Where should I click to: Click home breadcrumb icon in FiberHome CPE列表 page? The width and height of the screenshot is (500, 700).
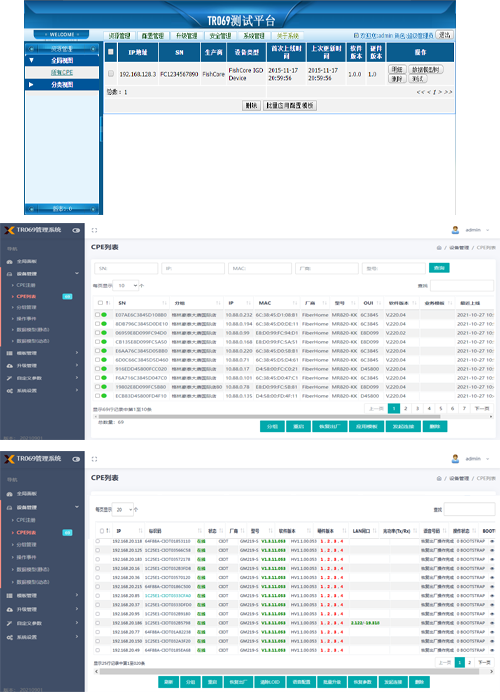click(x=439, y=247)
